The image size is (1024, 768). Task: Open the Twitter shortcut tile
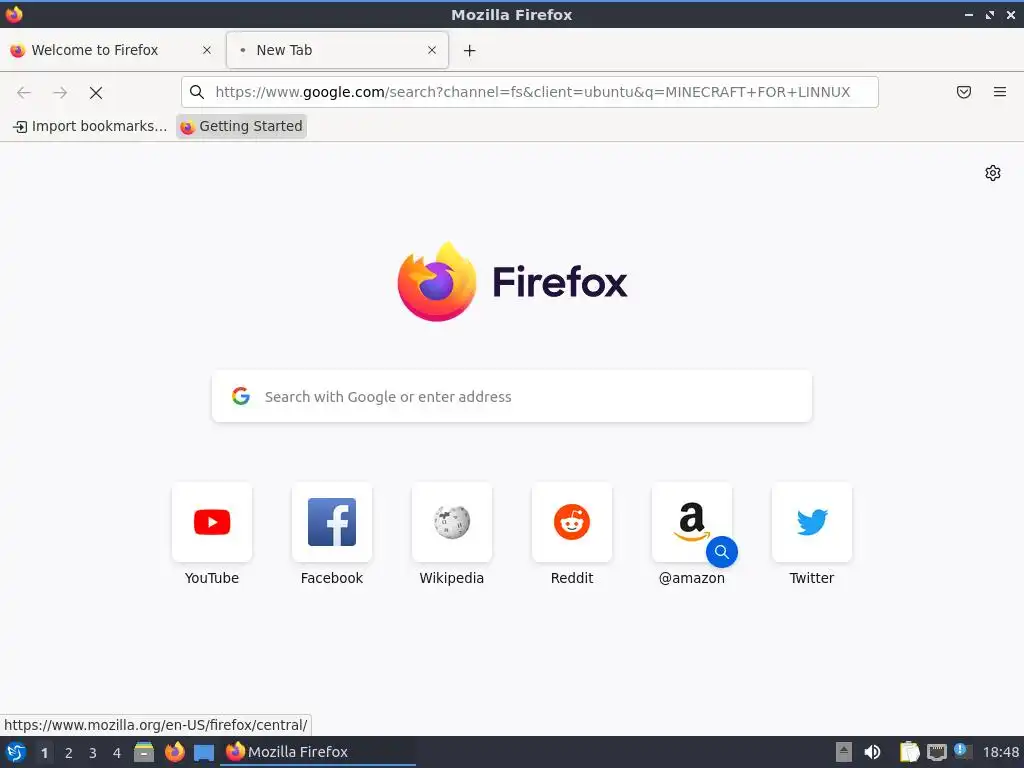pos(812,522)
